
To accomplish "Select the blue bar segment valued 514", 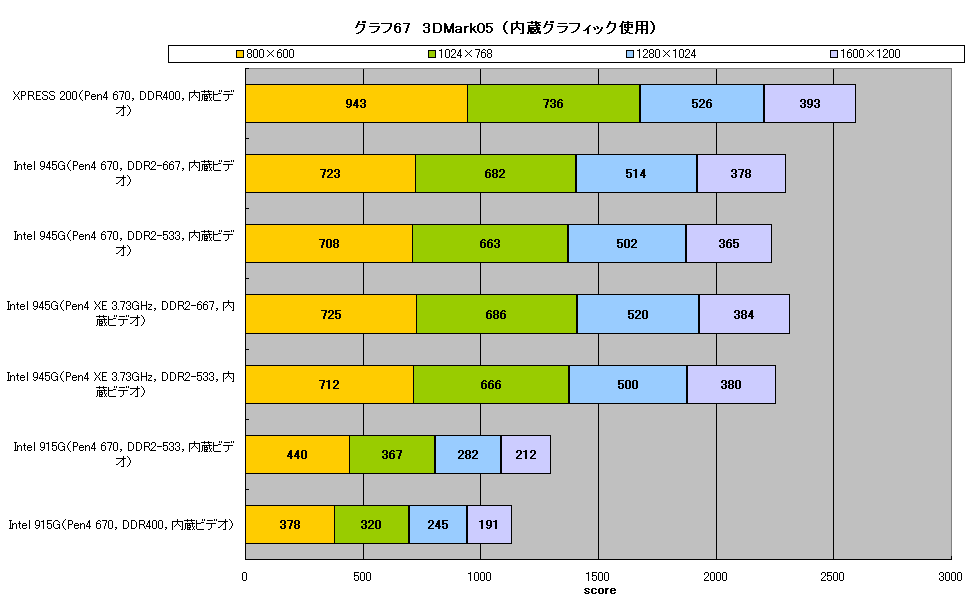I will click(637, 173).
